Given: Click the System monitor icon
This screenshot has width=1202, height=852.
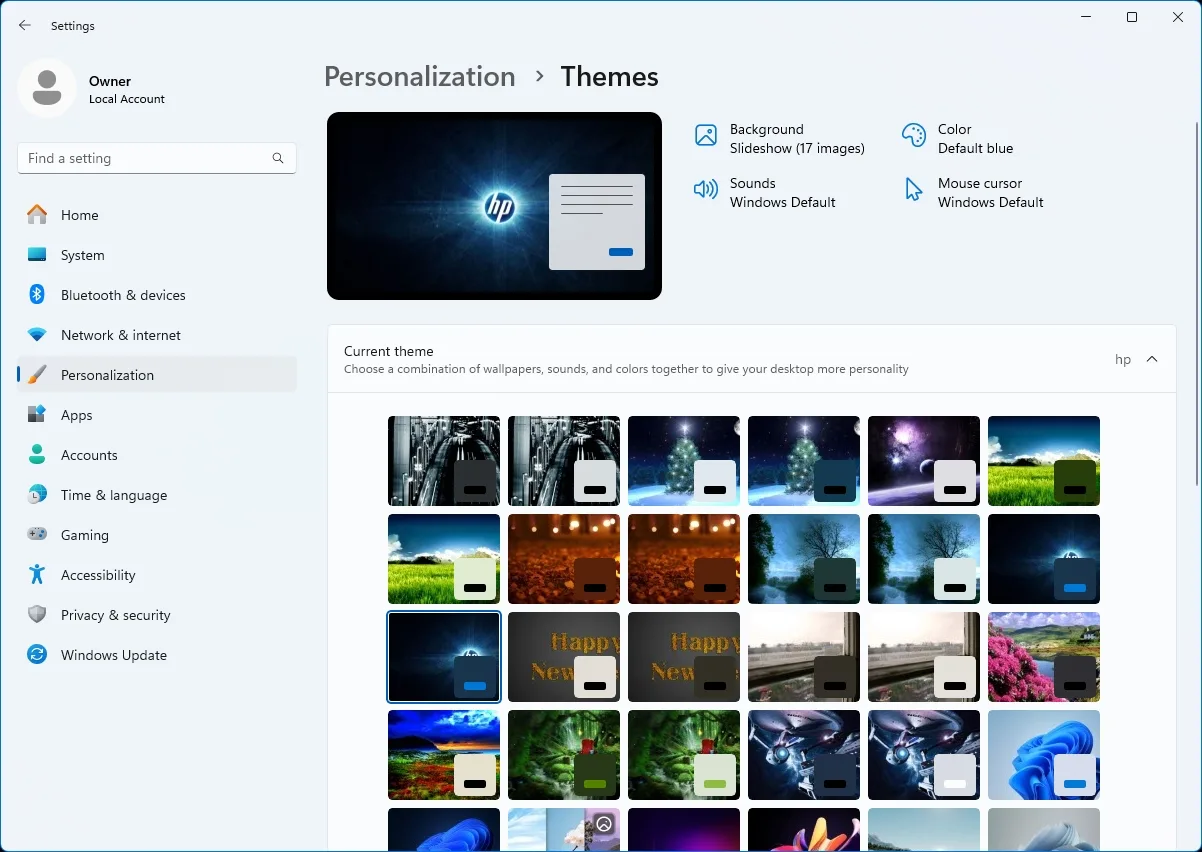Looking at the screenshot, I should pos(37,255).
